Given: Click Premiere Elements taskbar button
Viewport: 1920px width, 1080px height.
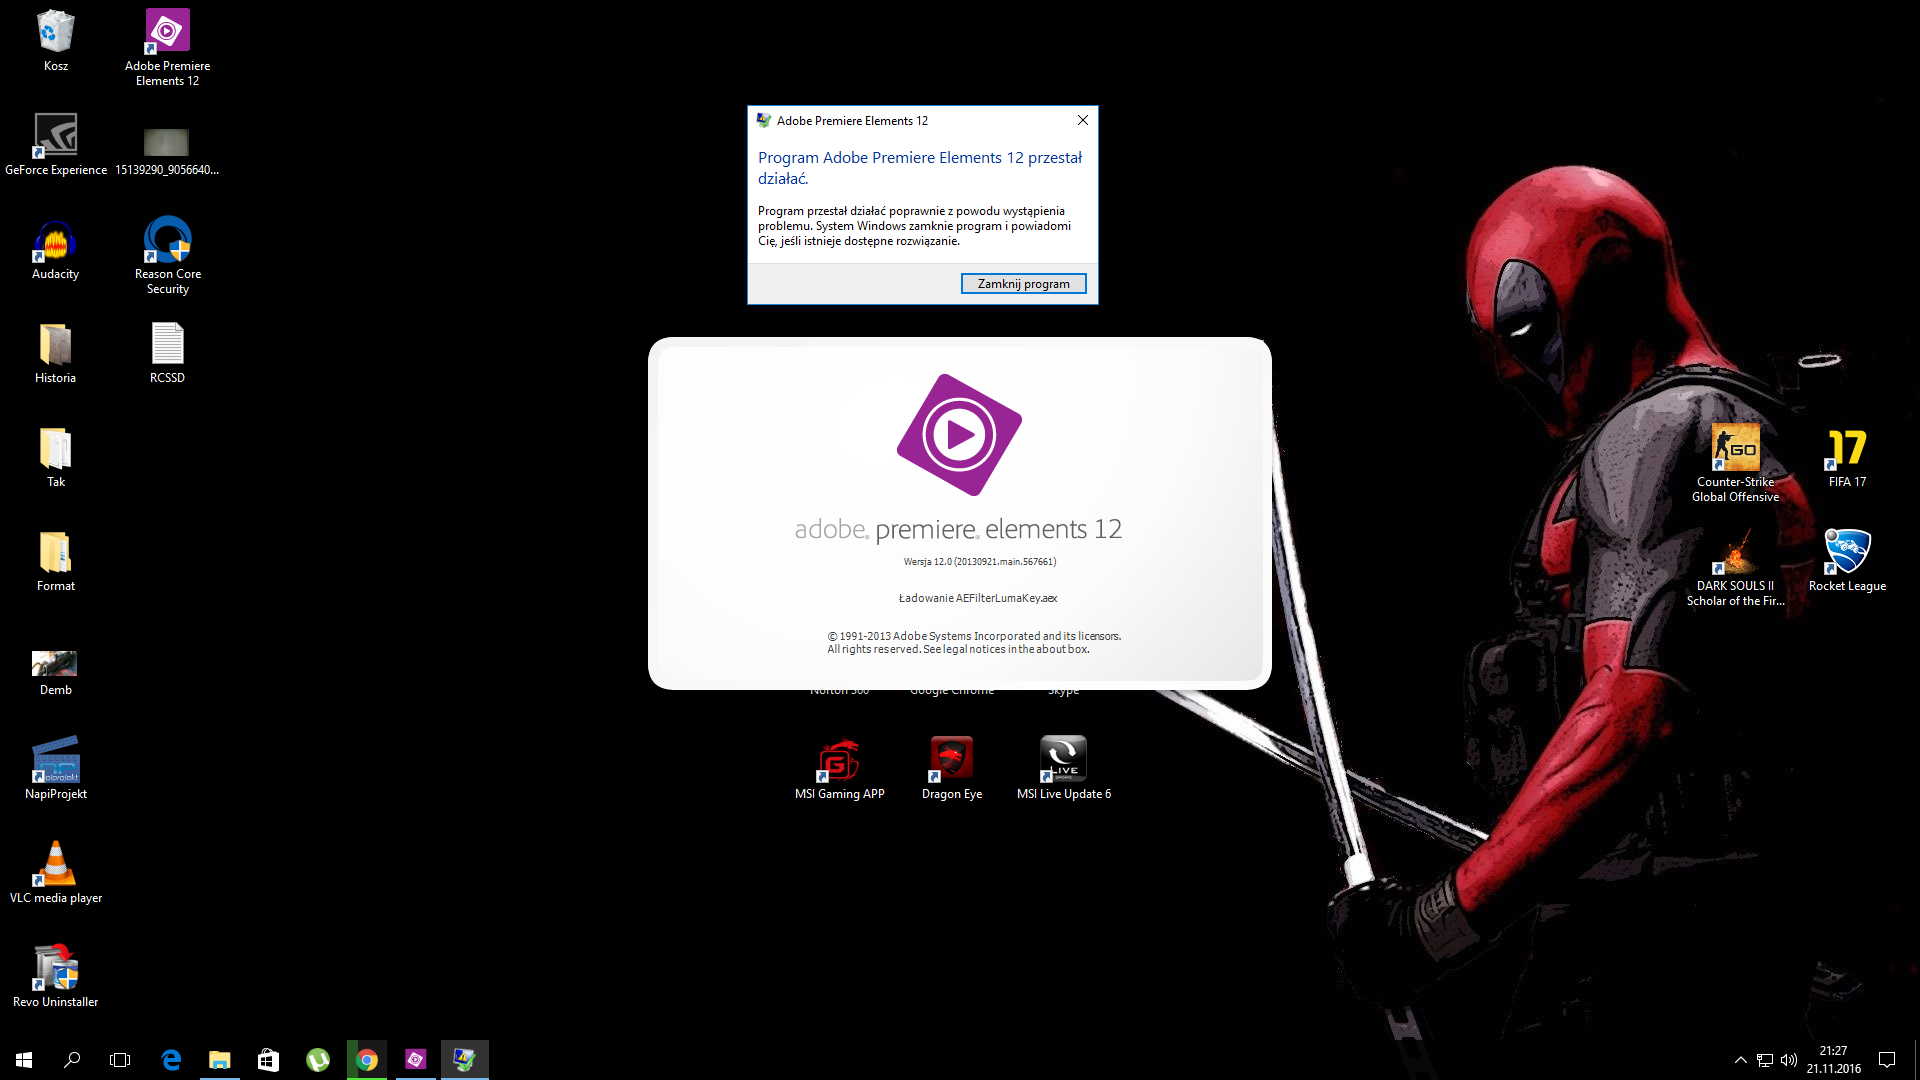Looking at the screenshot, I should (x=416, y=1060).
